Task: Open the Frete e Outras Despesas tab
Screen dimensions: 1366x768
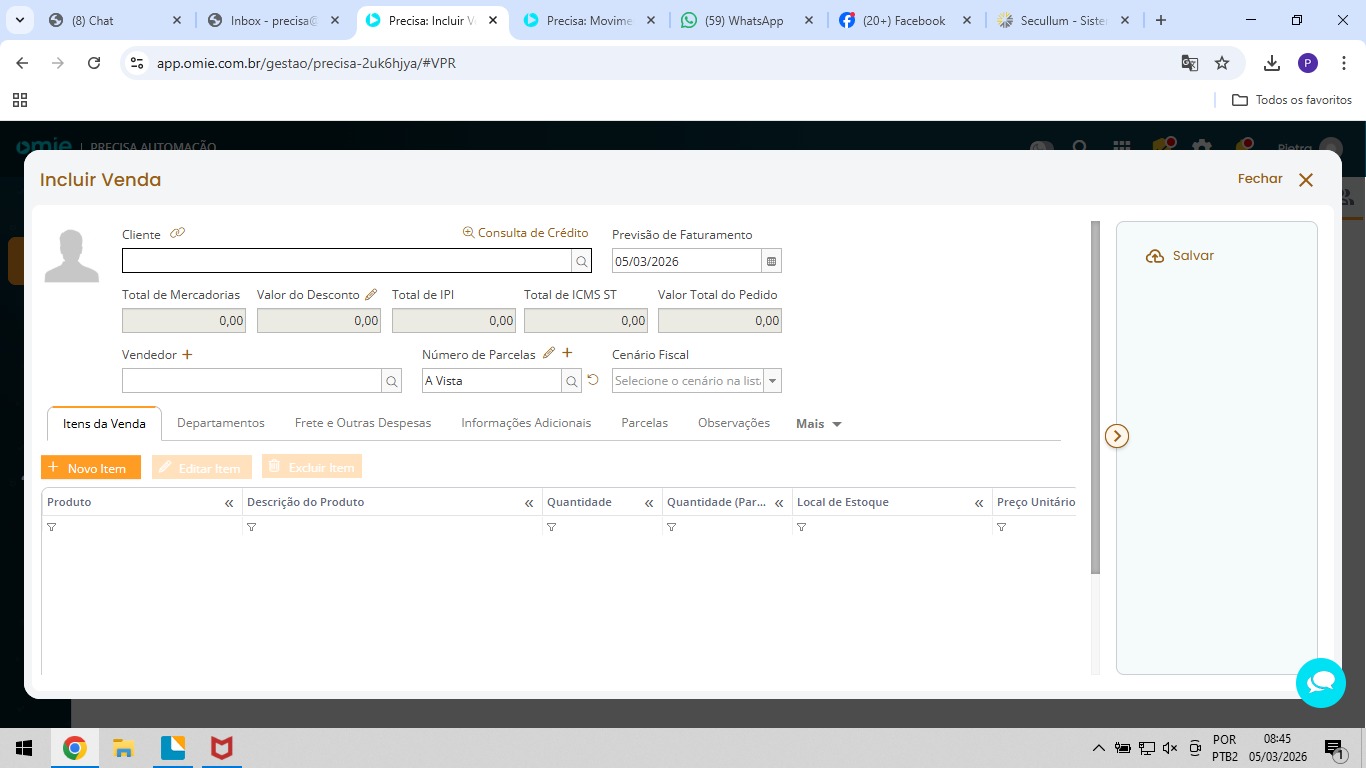Action: tap(363, 423)
